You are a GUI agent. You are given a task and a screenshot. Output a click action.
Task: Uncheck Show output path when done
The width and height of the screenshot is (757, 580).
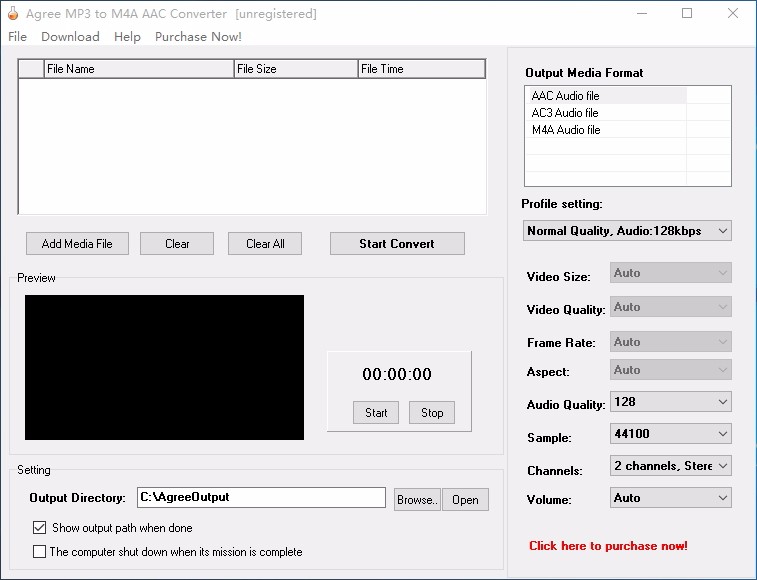point(40,527)
